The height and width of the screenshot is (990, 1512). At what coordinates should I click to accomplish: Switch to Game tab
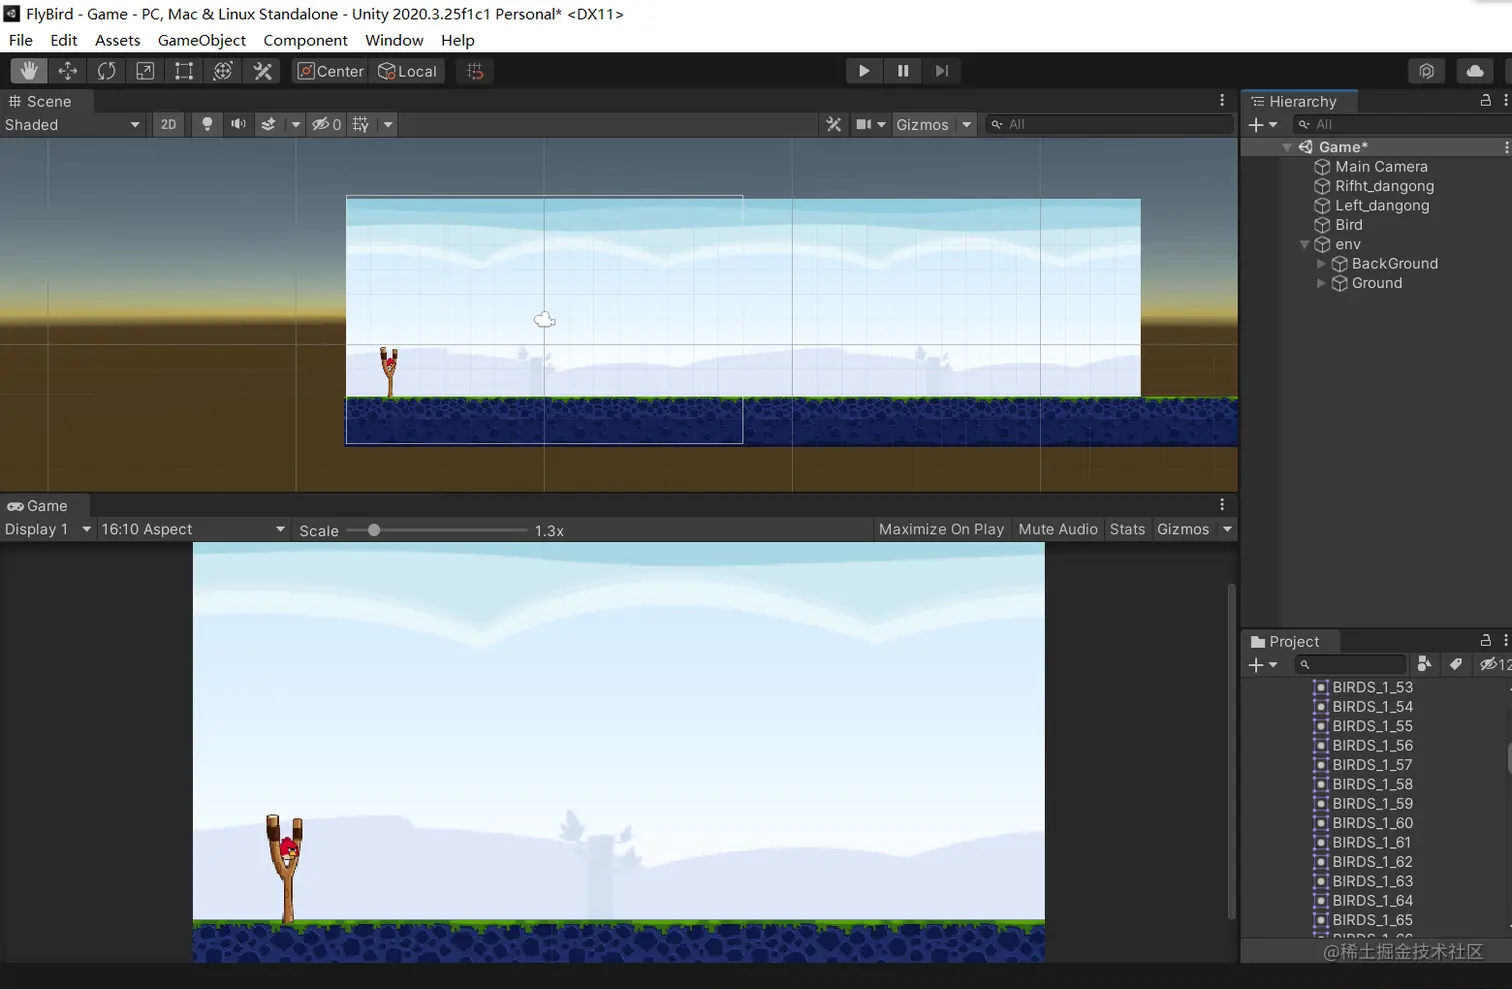tap(38, 506)
